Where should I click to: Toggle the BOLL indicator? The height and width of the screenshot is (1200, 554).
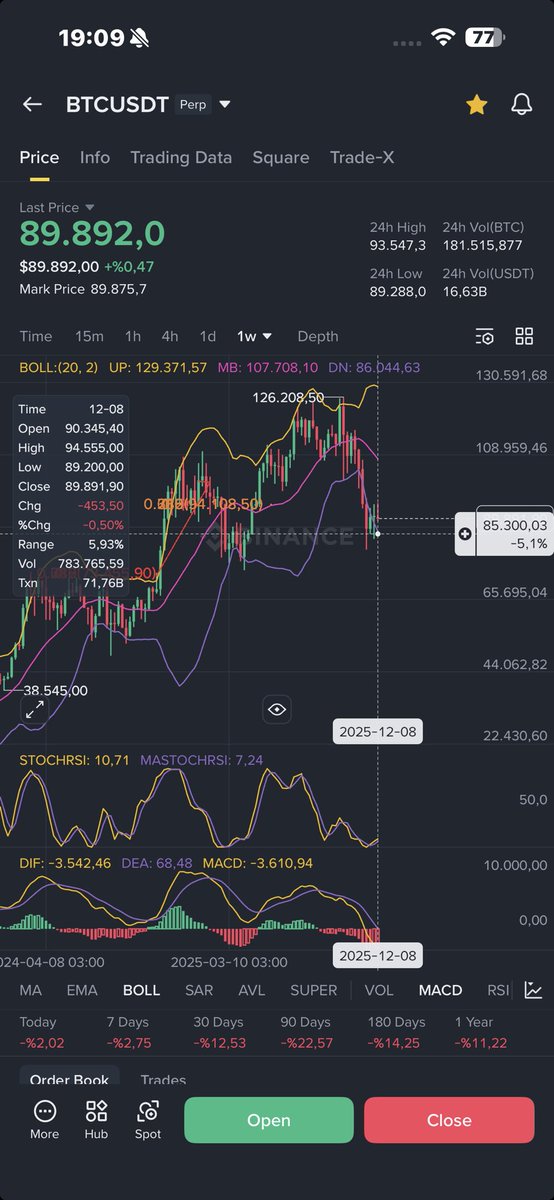(141, 990)
